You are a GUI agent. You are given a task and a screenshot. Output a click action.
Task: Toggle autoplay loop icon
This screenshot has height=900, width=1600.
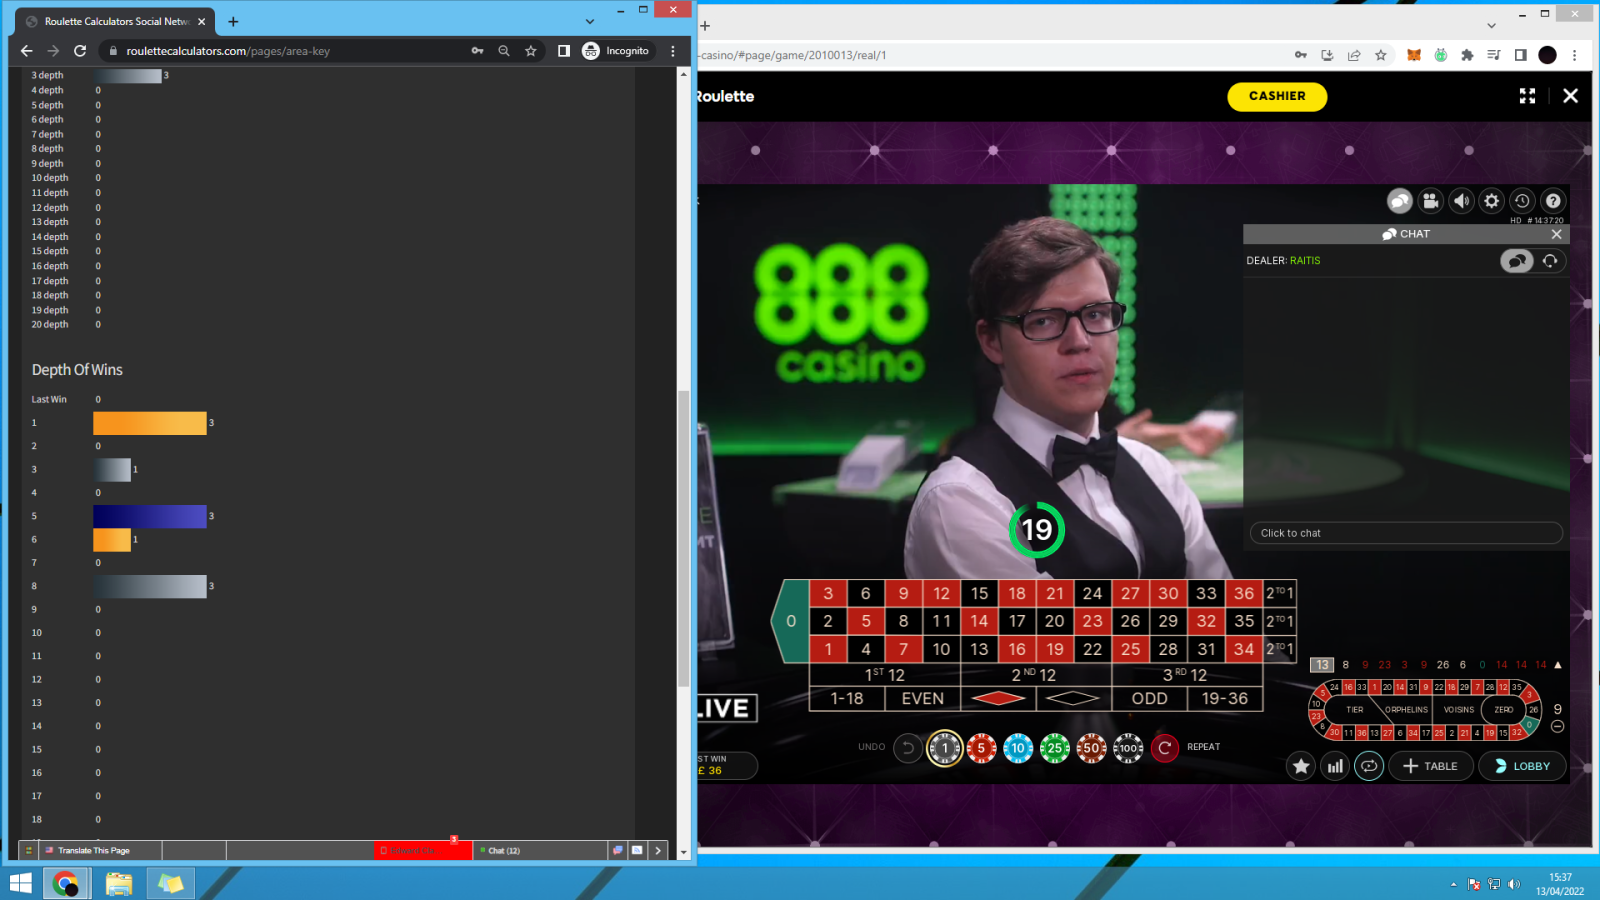pos(1369,766)
